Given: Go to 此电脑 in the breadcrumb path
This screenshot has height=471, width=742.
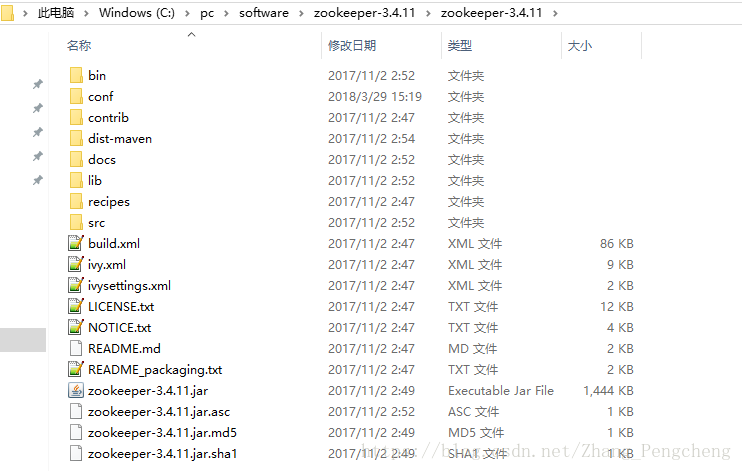Looking at the screenshot, I should 56,13.
